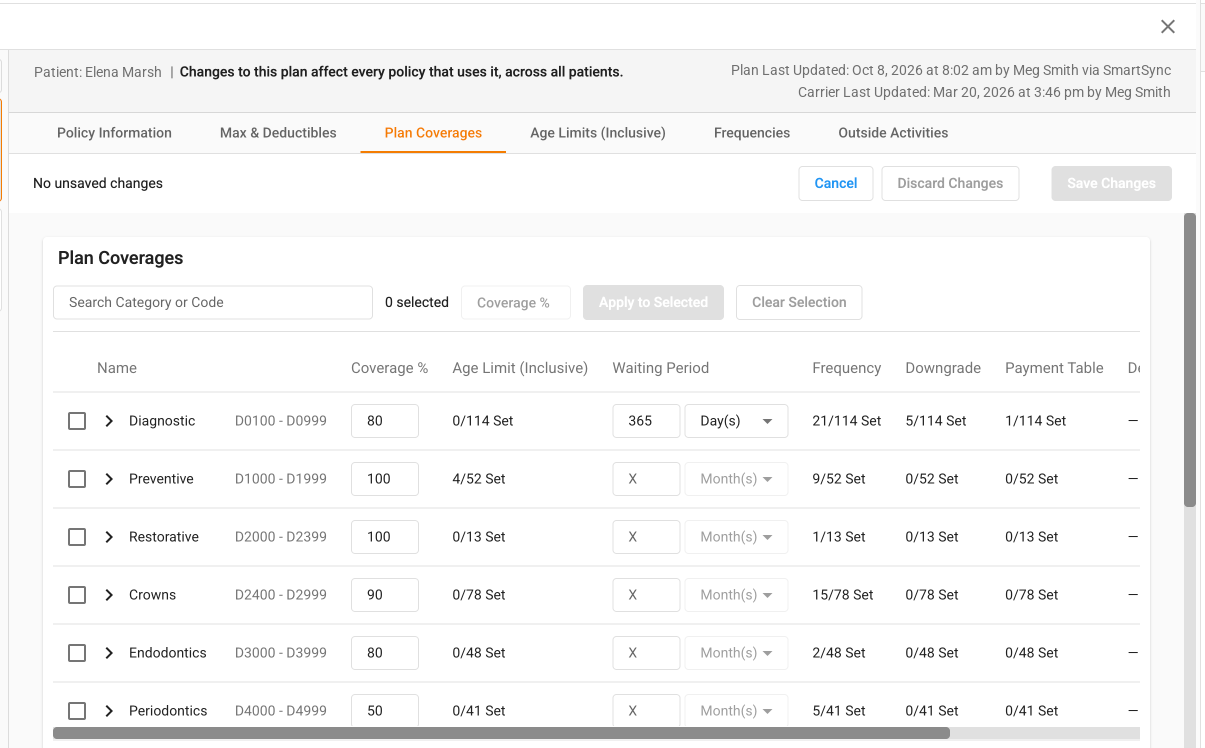Image resolution: width=1205 pixels, height=748 pixels.
Task: Open the Frequencies tab
Action: 752,133
